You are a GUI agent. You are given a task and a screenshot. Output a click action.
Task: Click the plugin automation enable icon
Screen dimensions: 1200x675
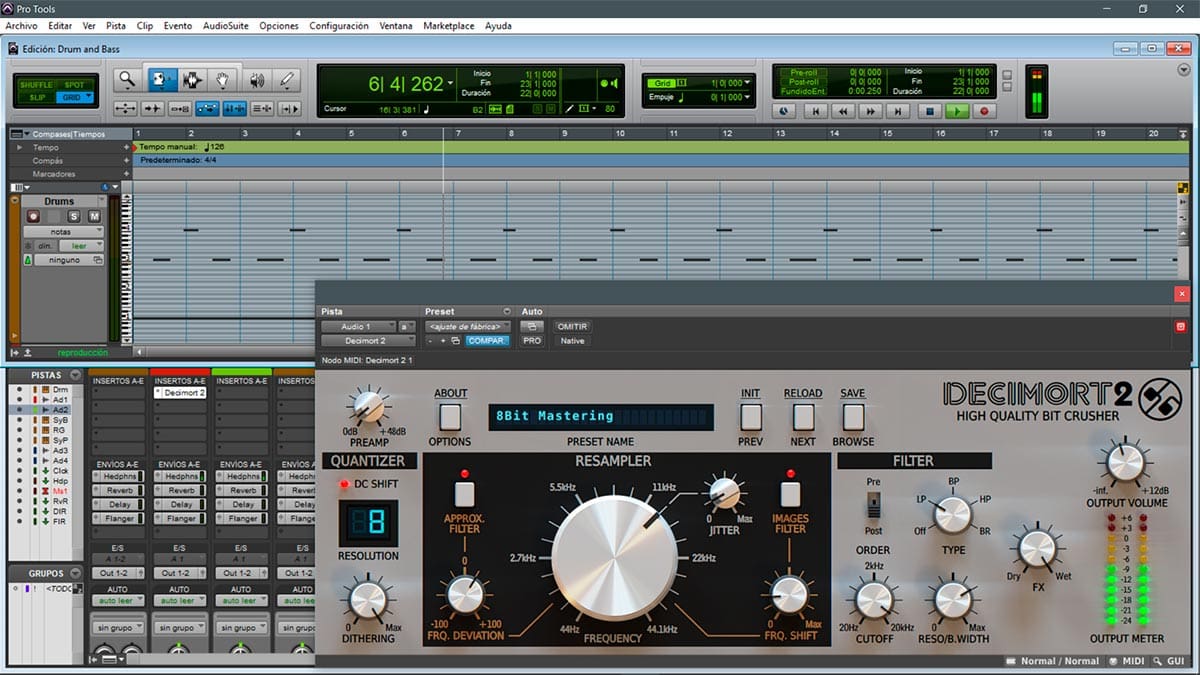pyautogui.click(x=533, y=326)
